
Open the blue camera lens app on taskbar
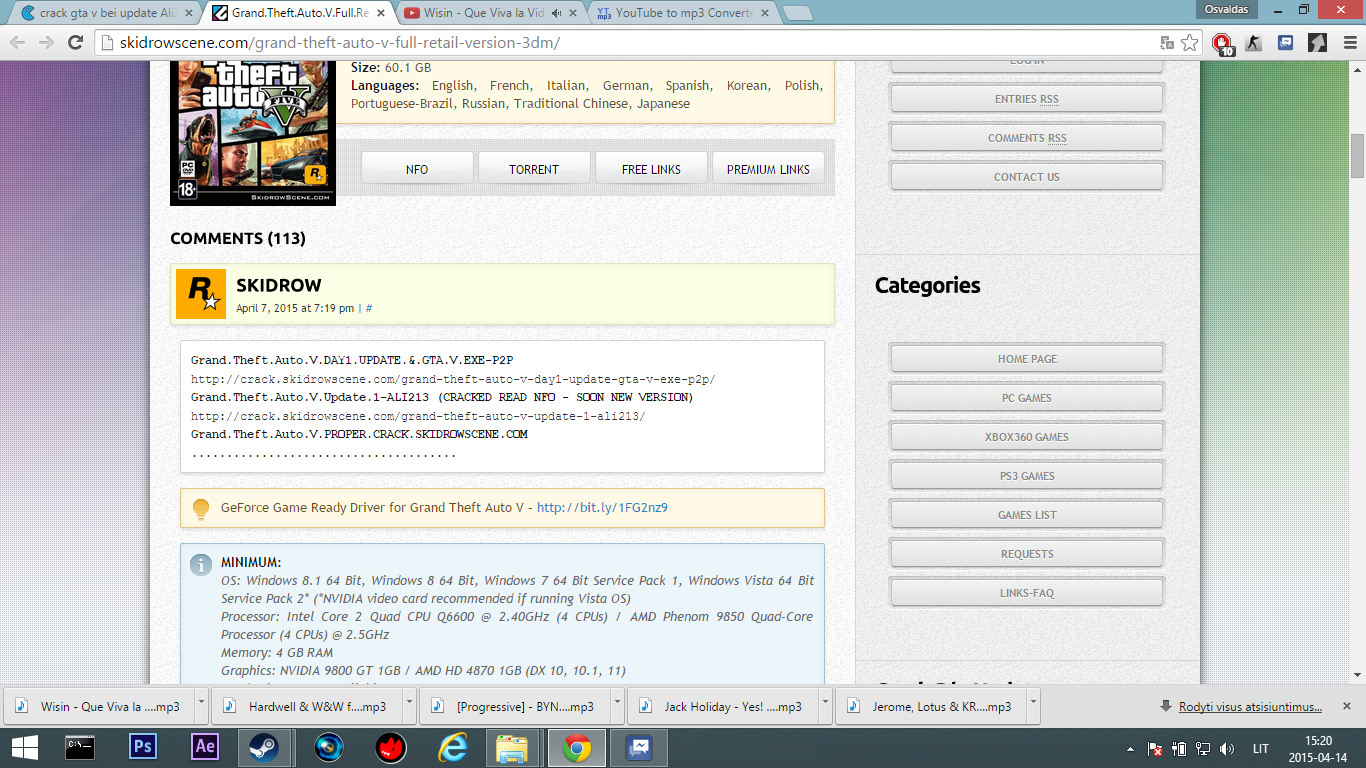(x=328, y=747)
